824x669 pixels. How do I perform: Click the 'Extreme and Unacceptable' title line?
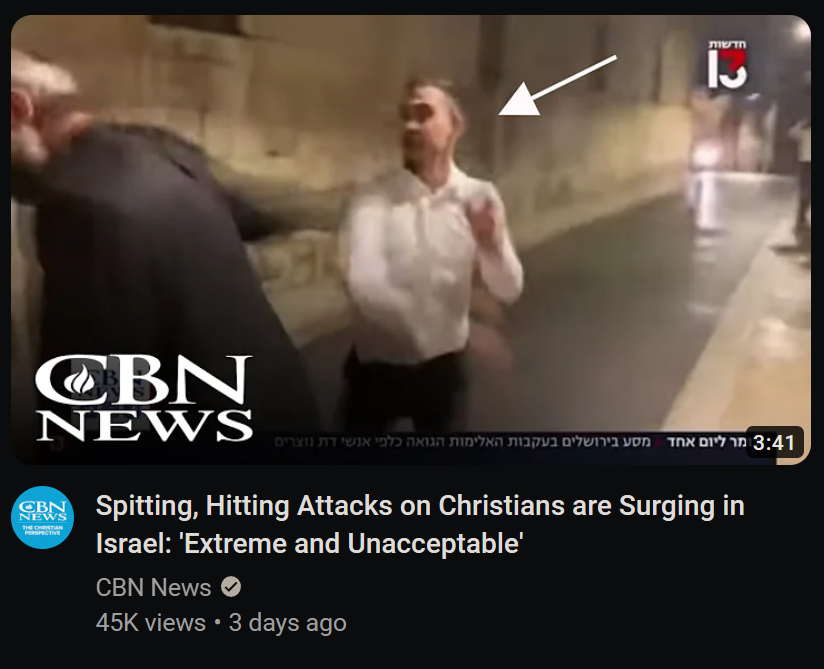click(310, 543)
